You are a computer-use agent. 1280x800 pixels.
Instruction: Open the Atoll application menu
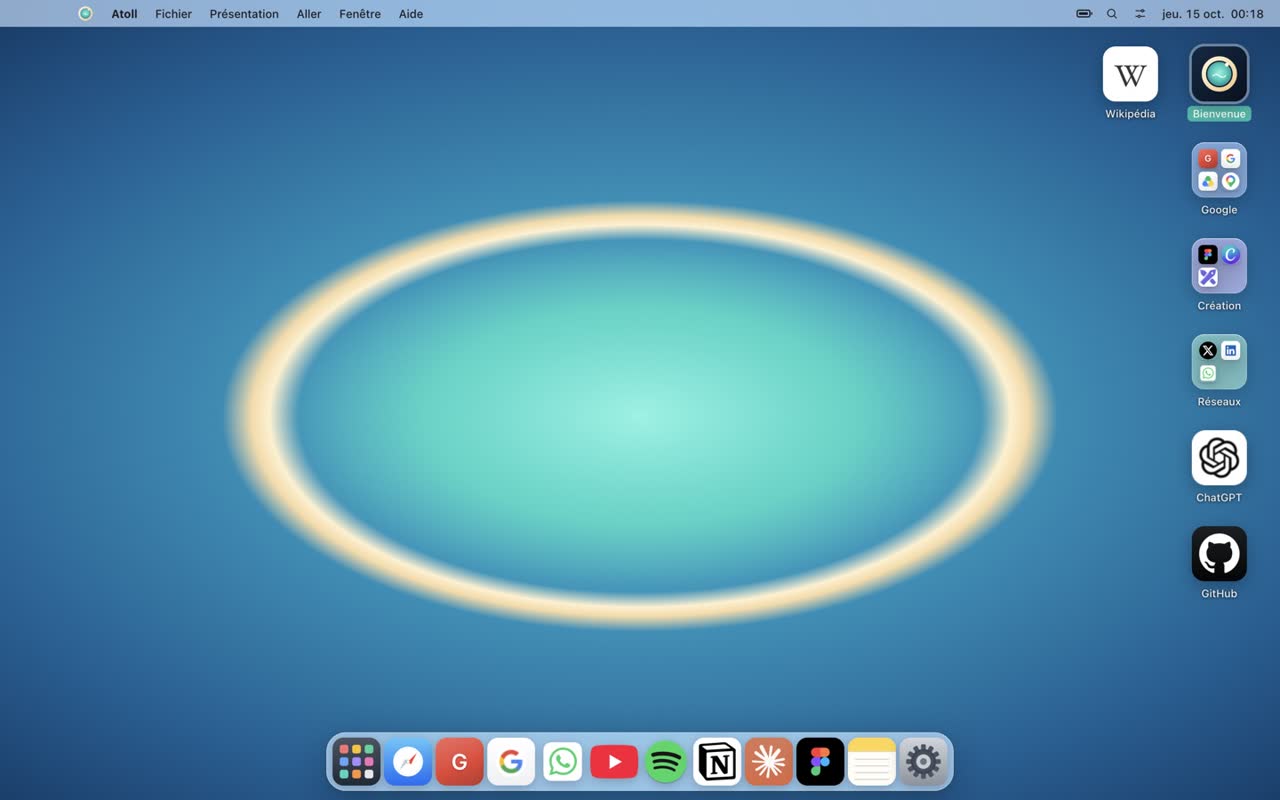(124, 14)
